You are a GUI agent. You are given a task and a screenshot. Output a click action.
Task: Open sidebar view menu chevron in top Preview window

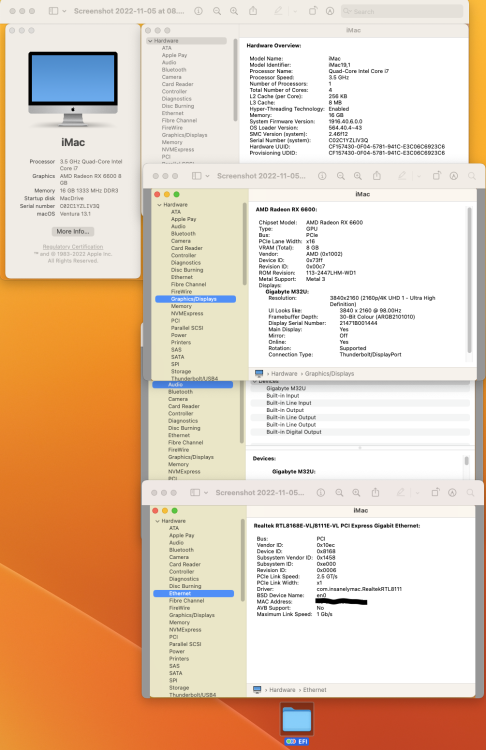[x=64, y=11]
